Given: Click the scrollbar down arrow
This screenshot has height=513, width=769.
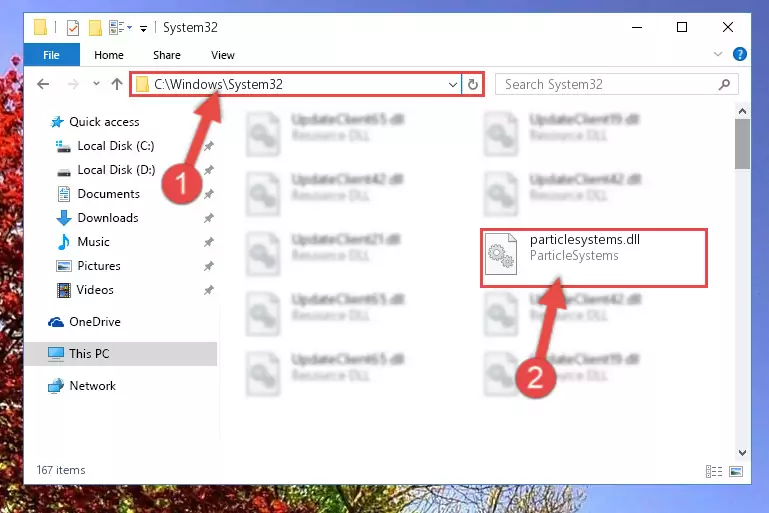Looking at the screenshot, I should pyautogui.click(x=742, y=453).
